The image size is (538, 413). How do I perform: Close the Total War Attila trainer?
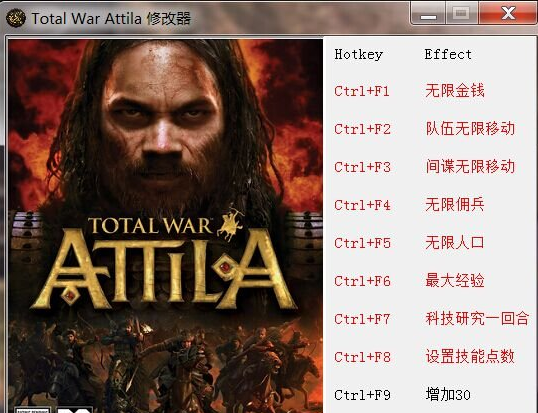pyautogui.click(x=508, y=14)
